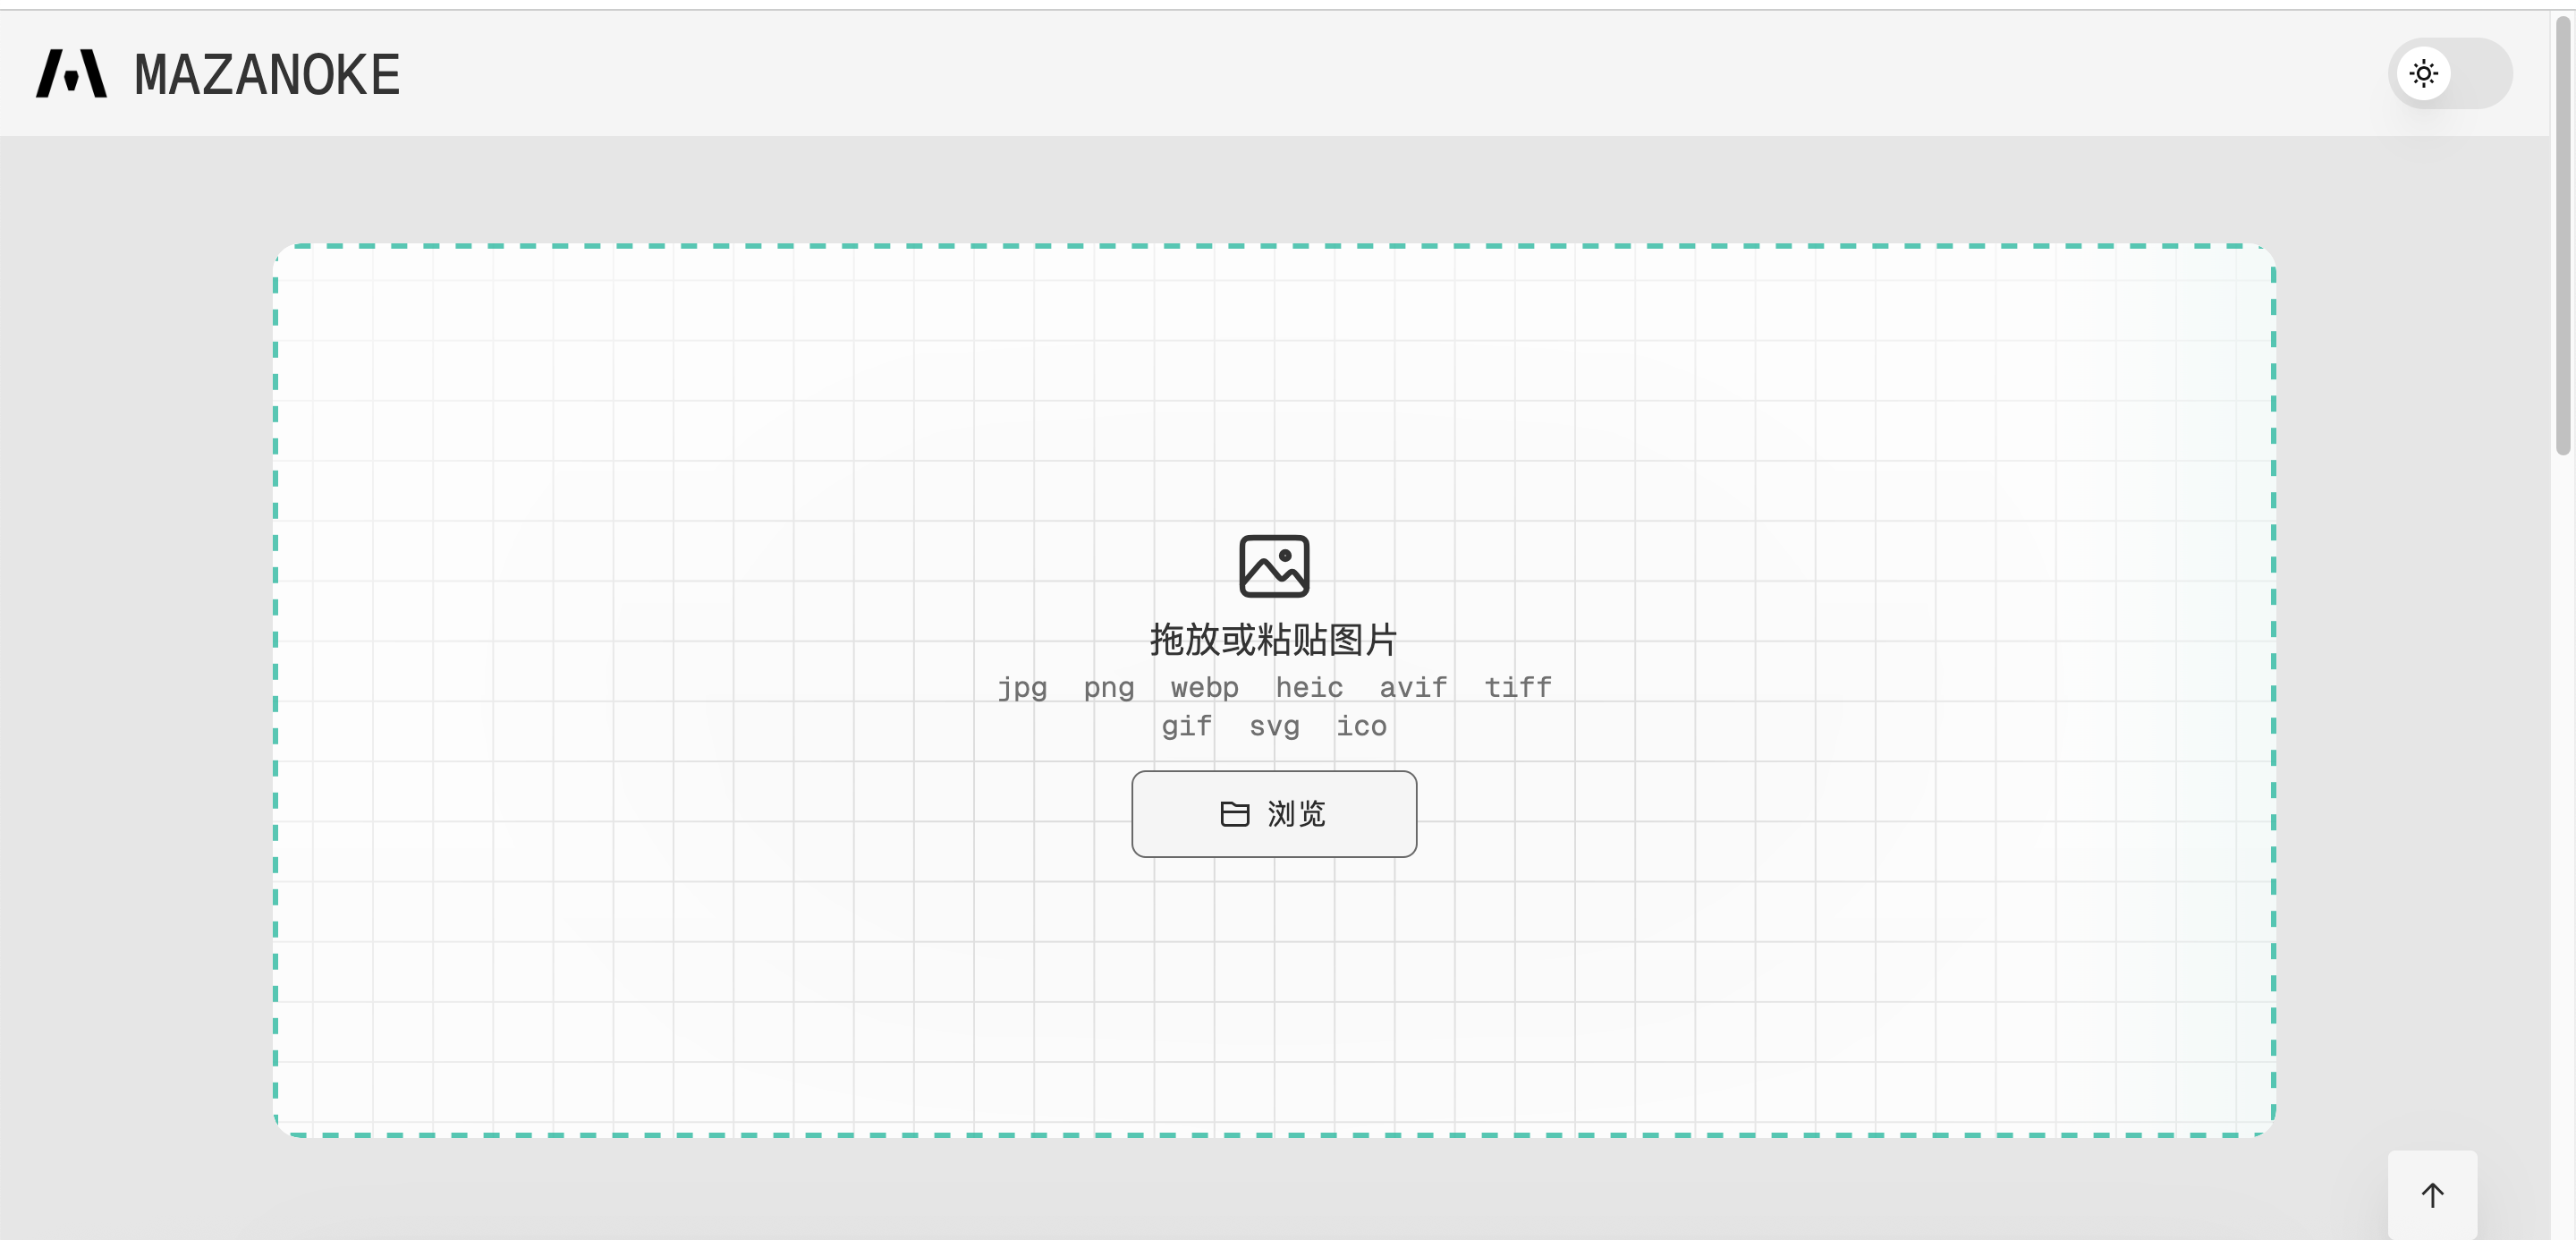Click the tiff format label
The height and width of the screenshot is (1240, 2576).
pos(1517,688)
